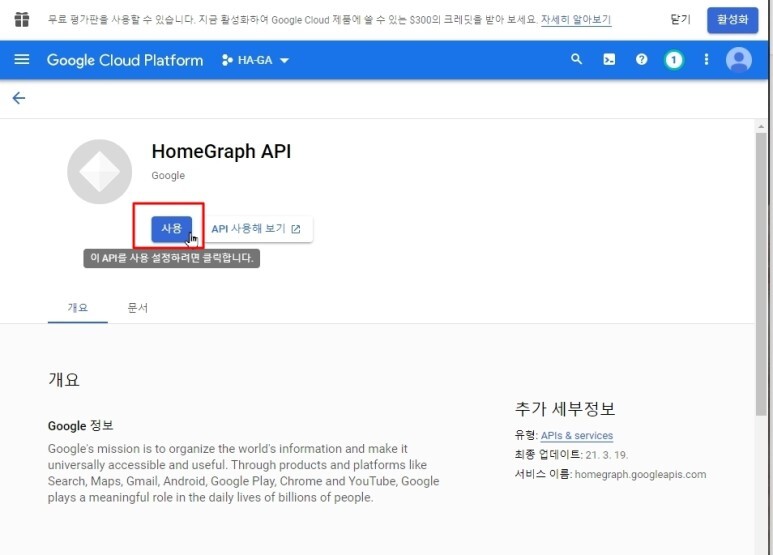The width and height of the screenshot is (773, 555).
Task: Select the 개요 tab
Action: [77, 308]
